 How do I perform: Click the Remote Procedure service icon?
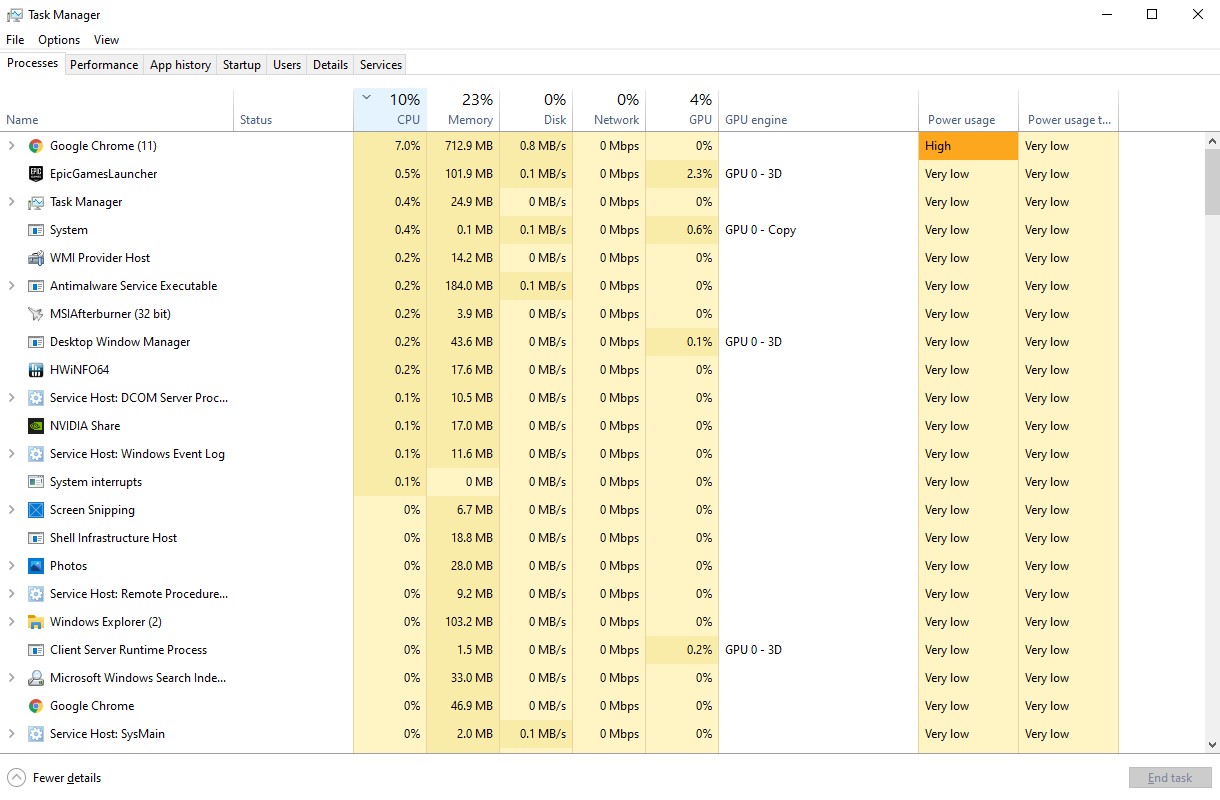(36, 594)
